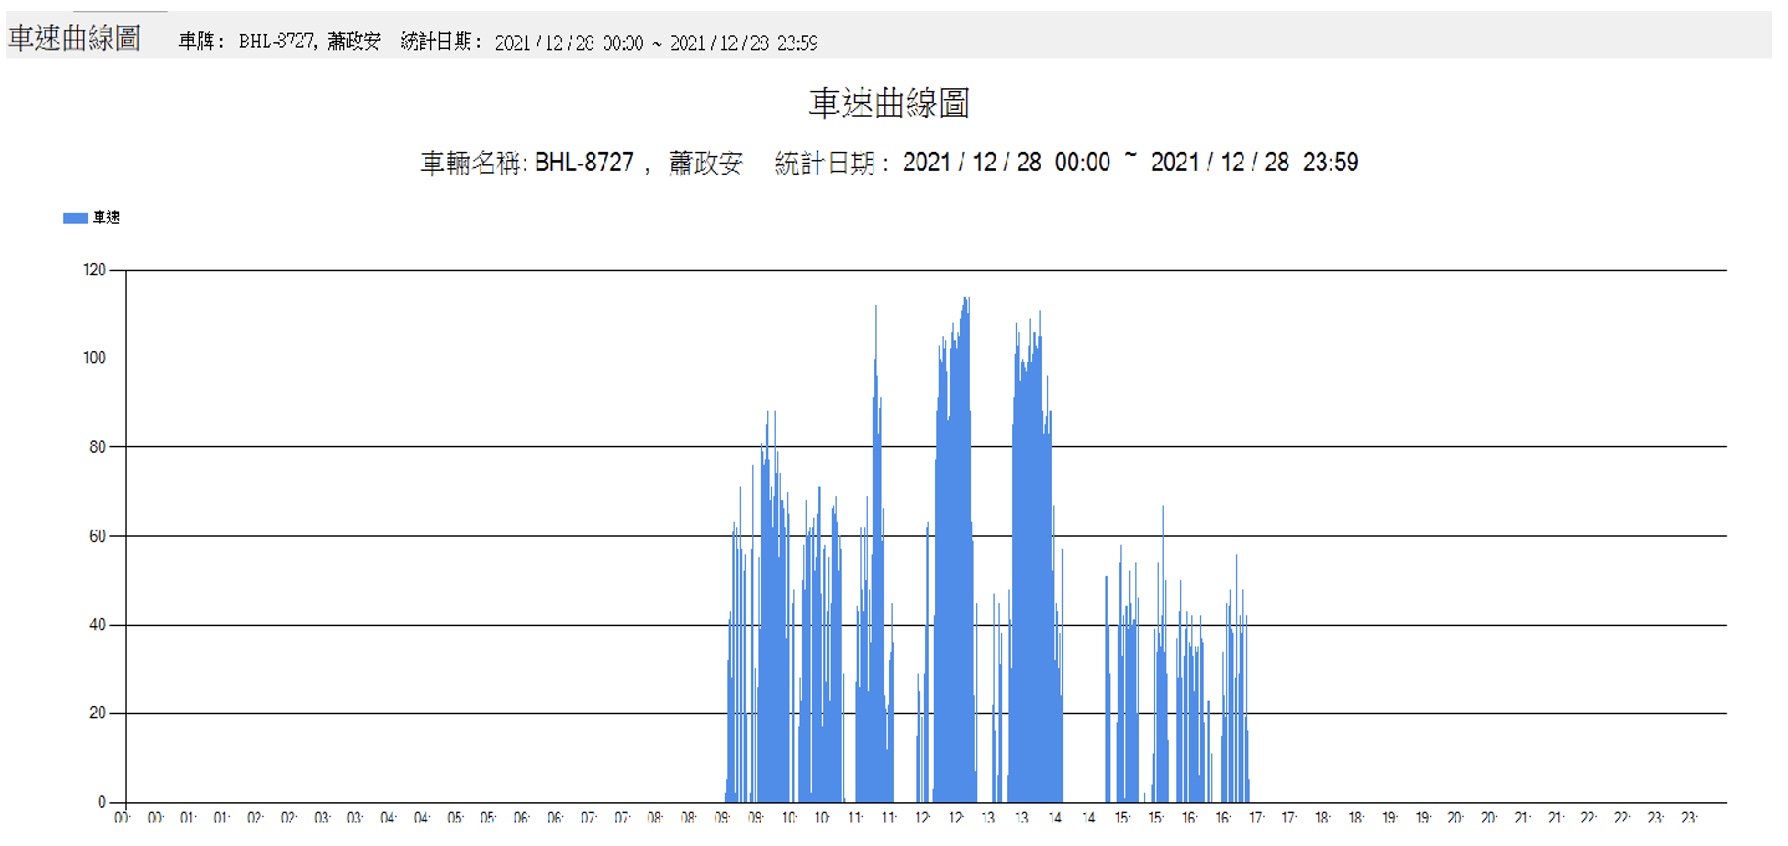
Task: Click the 100 label on the y-axis
Action: coord(94,358)
